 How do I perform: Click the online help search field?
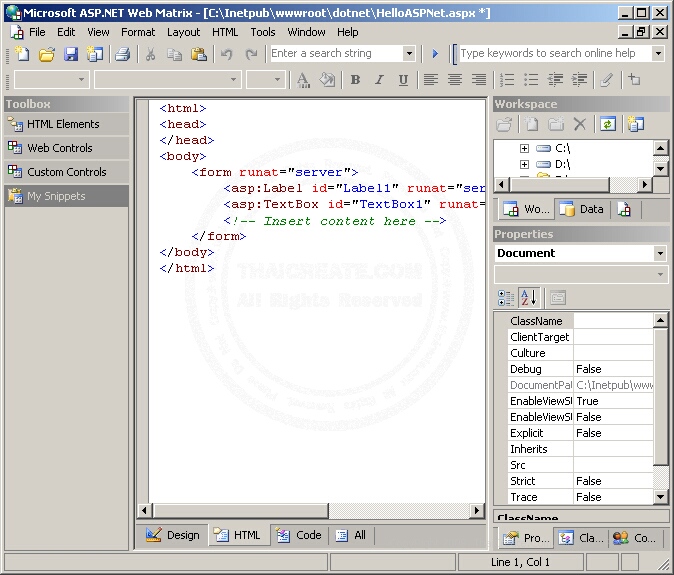click(x=555, y=54)
